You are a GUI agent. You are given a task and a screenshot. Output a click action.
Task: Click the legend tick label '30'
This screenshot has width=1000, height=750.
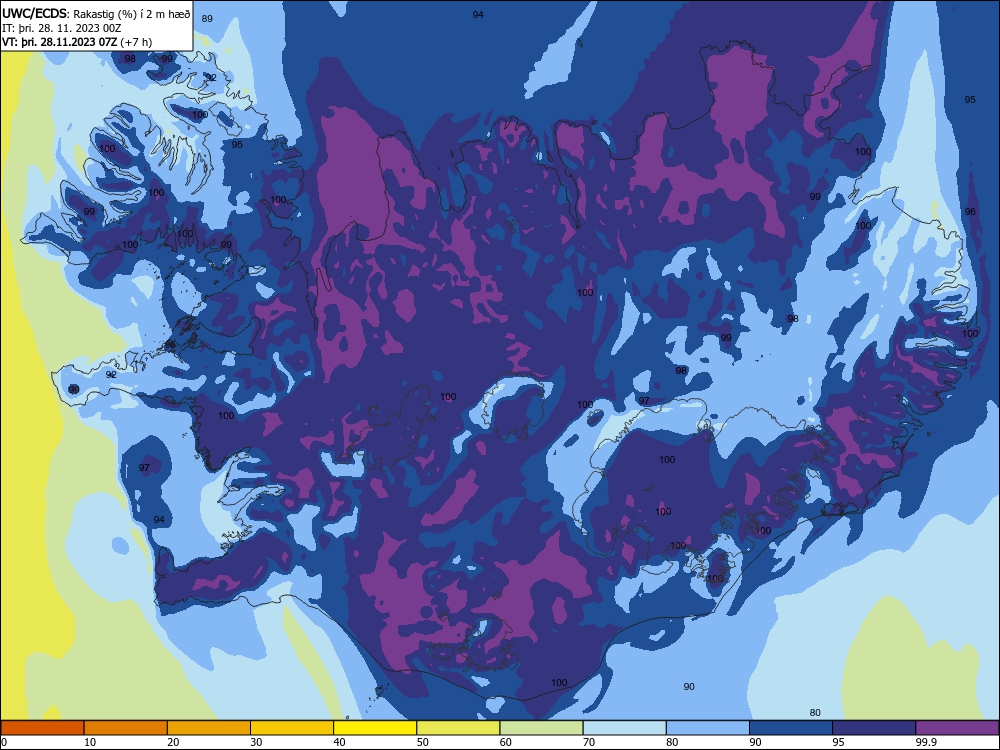coord(256,742)
